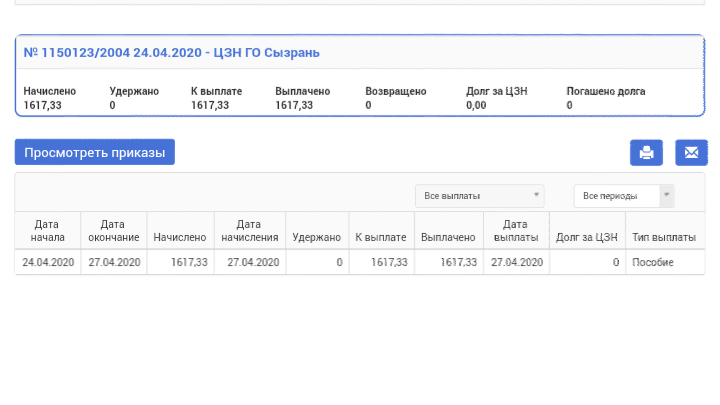Screen dimensions: 720x405
Task: Select the 24.04.2020 start date cell
Action: tap(48, 262)
